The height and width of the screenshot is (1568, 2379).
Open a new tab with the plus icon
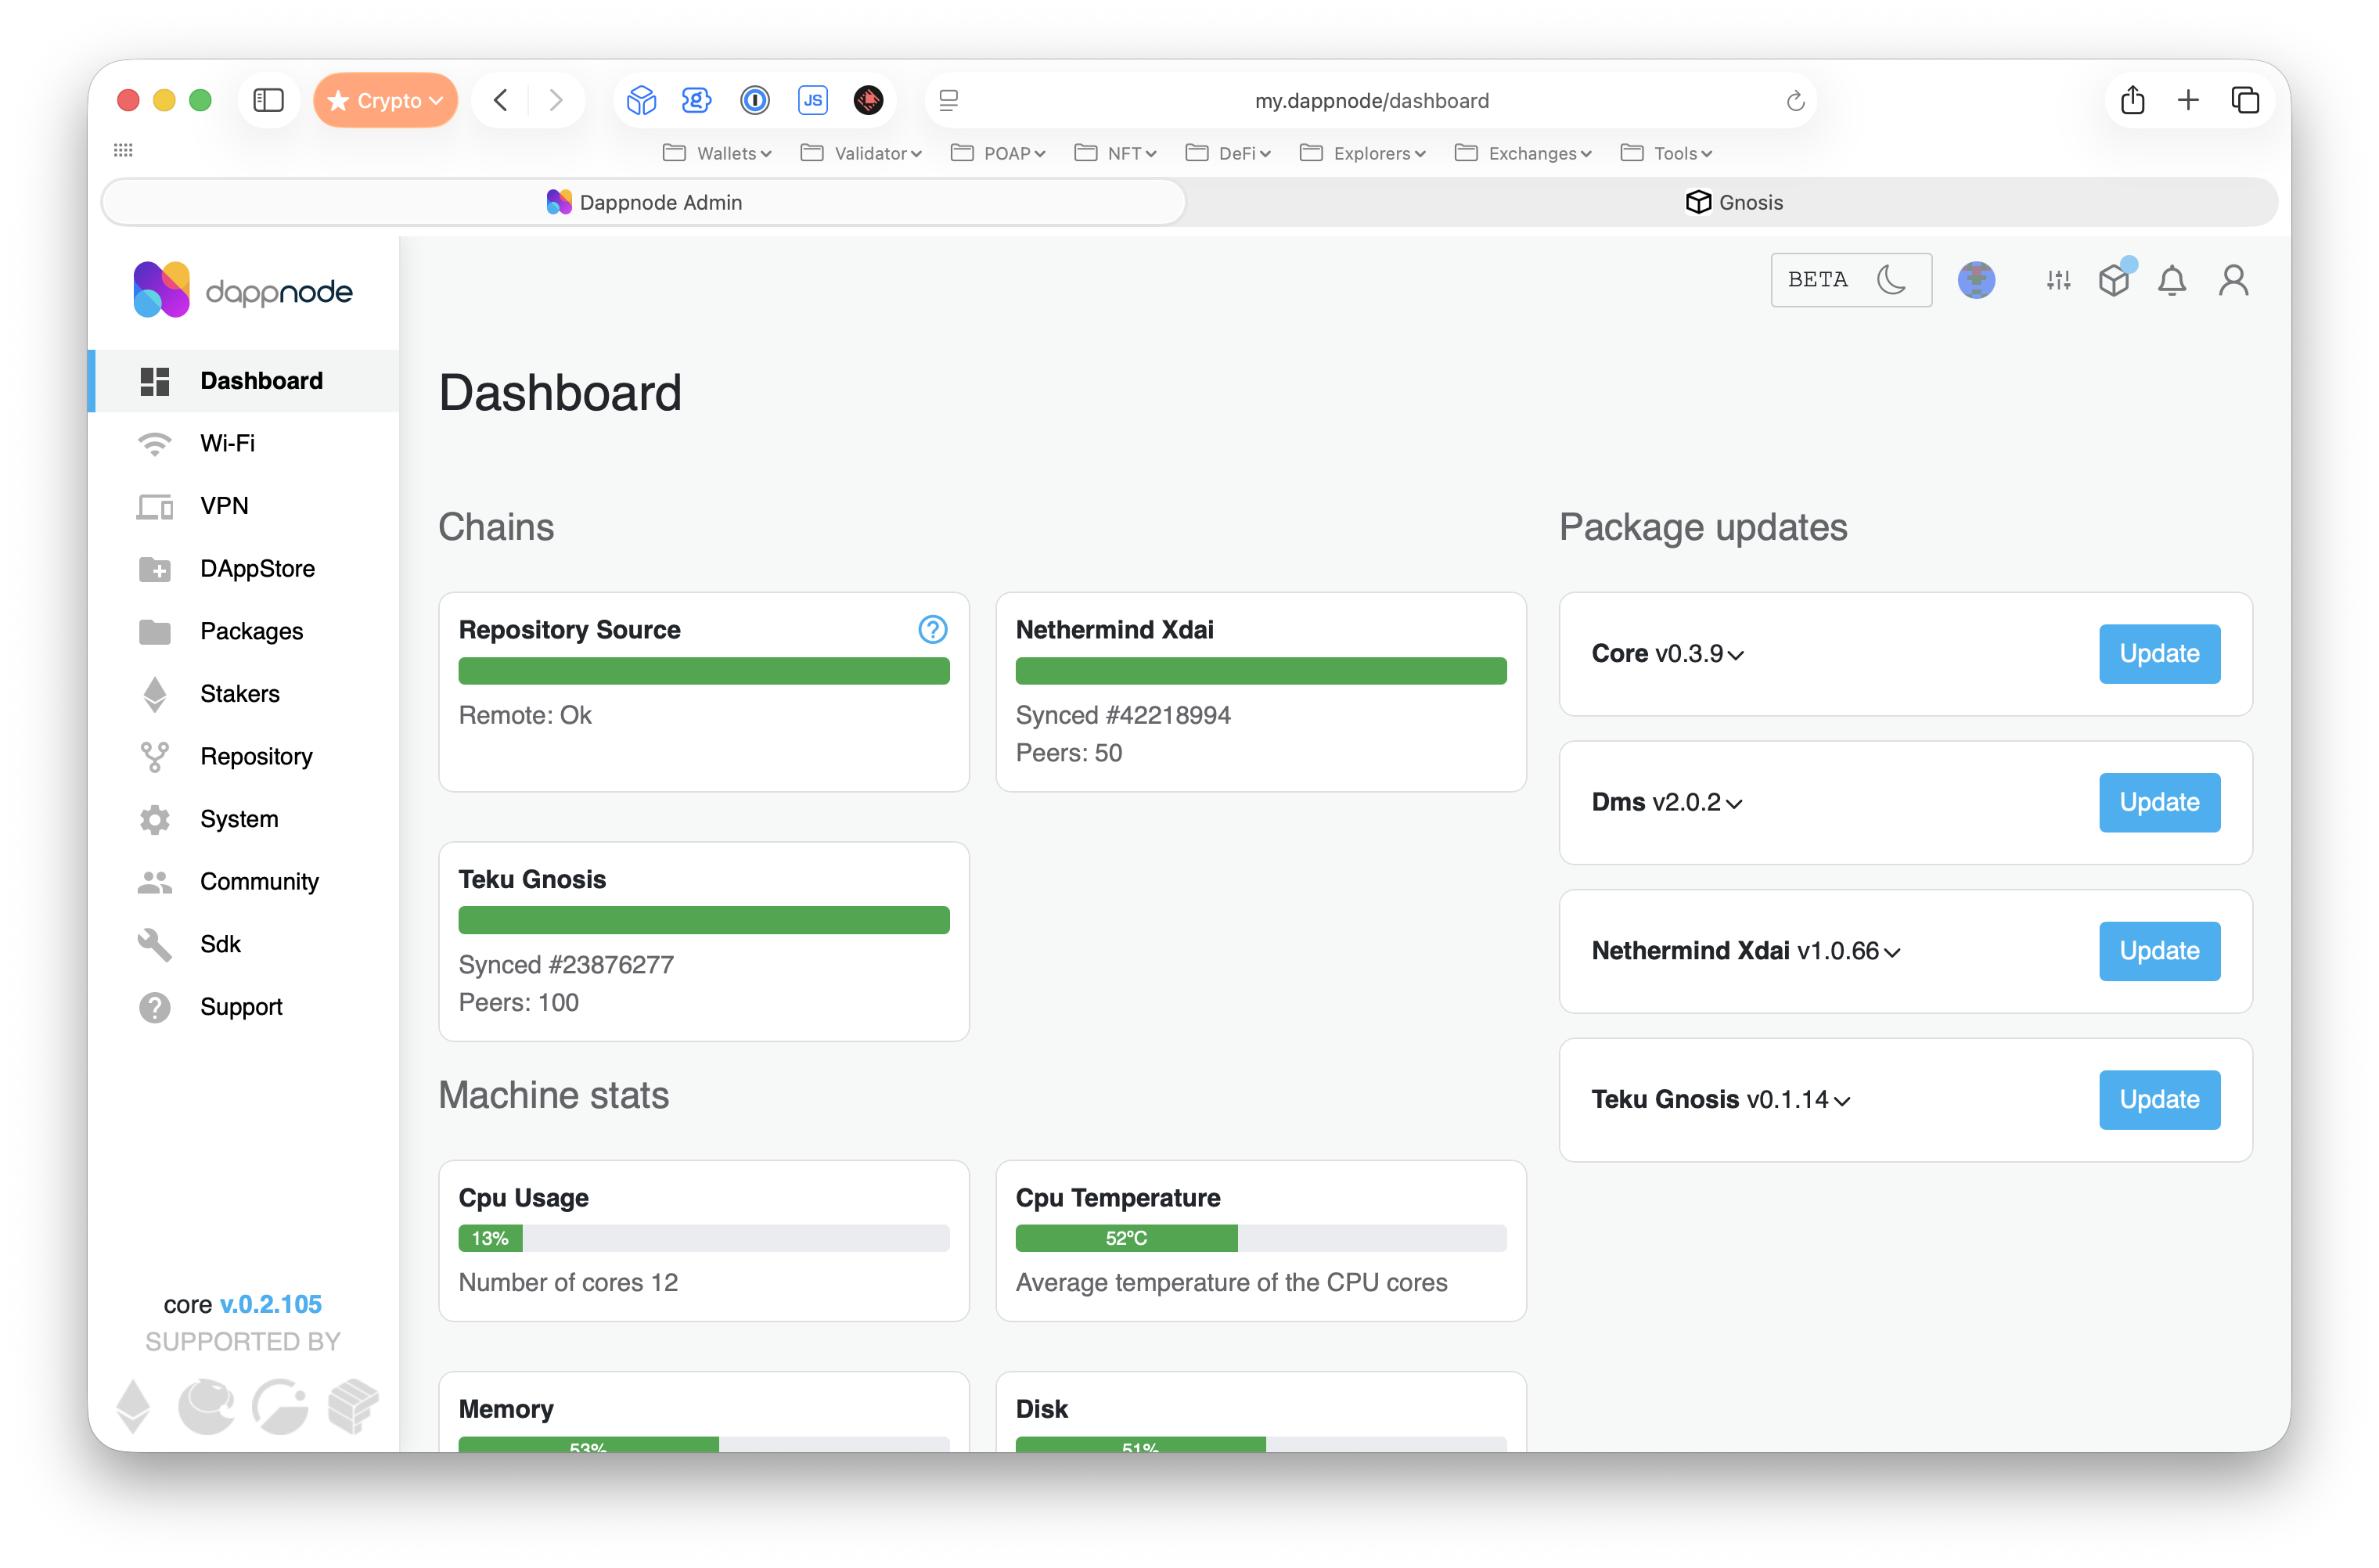point(2188,100)
